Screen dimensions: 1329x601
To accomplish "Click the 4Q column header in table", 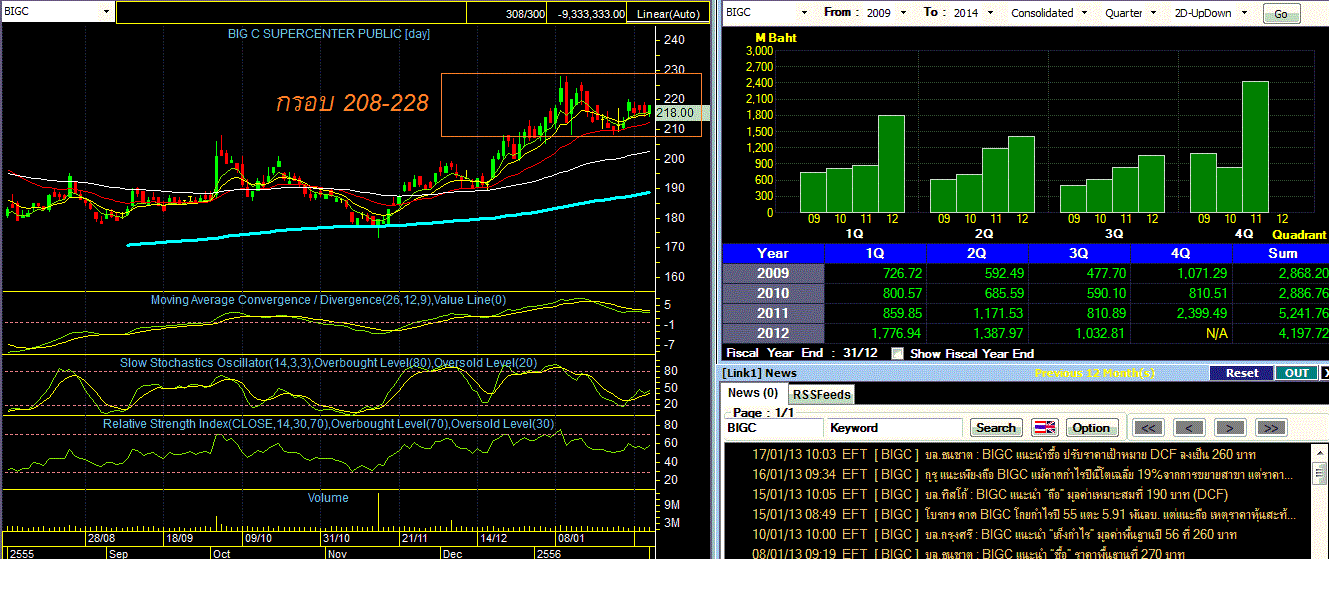I will [x=1181, y=253].
